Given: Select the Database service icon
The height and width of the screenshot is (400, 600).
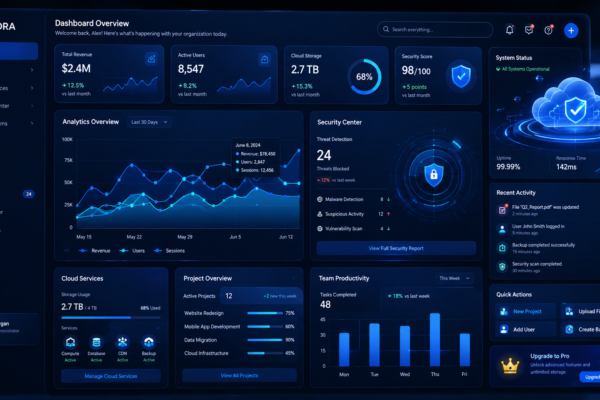Looking at the screenshot, I should [96, 341].
